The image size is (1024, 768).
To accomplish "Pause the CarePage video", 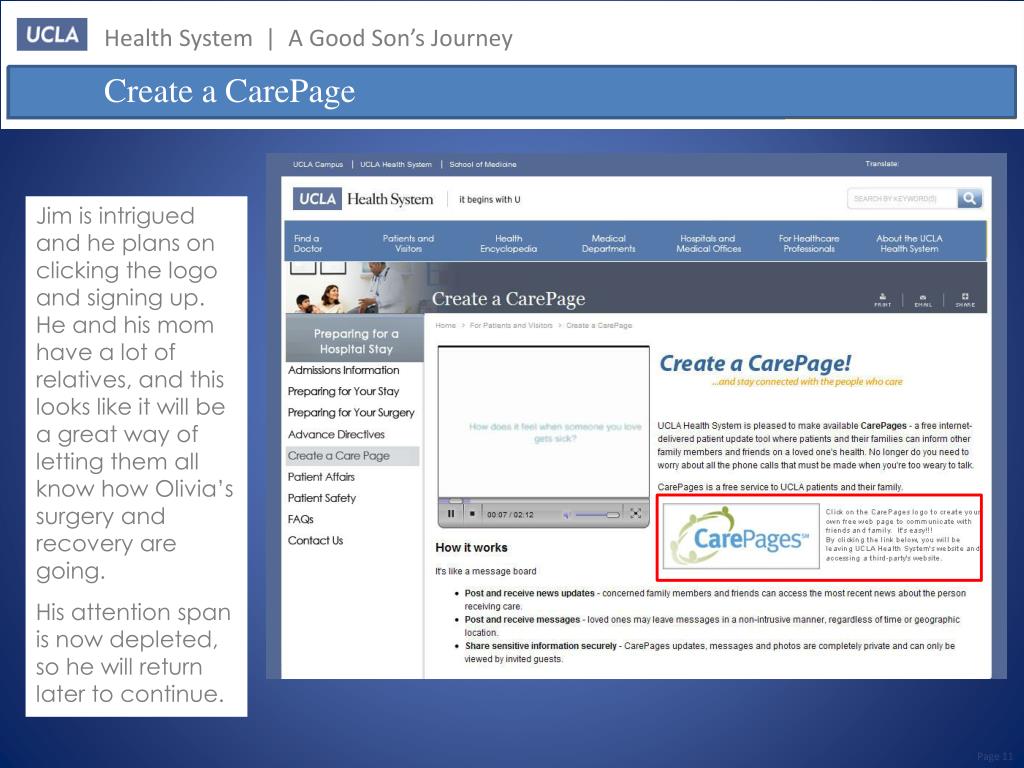I will click(451, 514).
